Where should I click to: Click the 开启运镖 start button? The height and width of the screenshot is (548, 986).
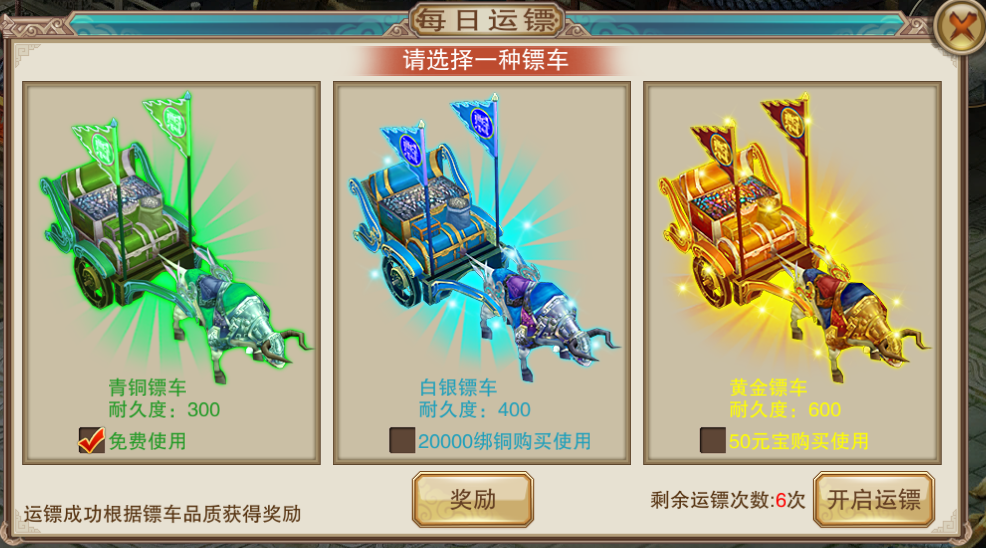pyautogui.click(x=873, y=500)
